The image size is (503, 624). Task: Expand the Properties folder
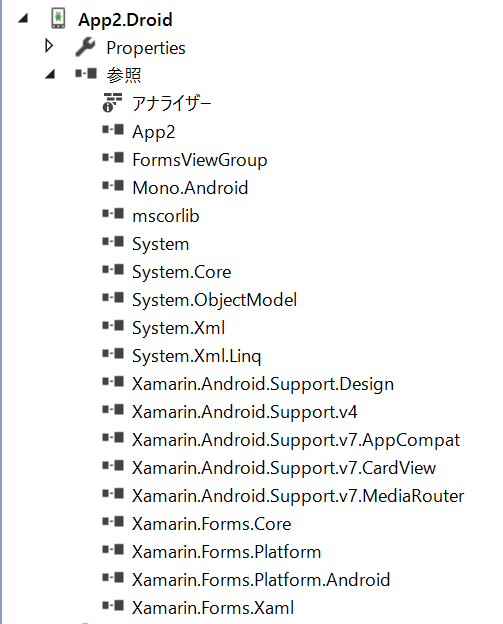(49, 46)
